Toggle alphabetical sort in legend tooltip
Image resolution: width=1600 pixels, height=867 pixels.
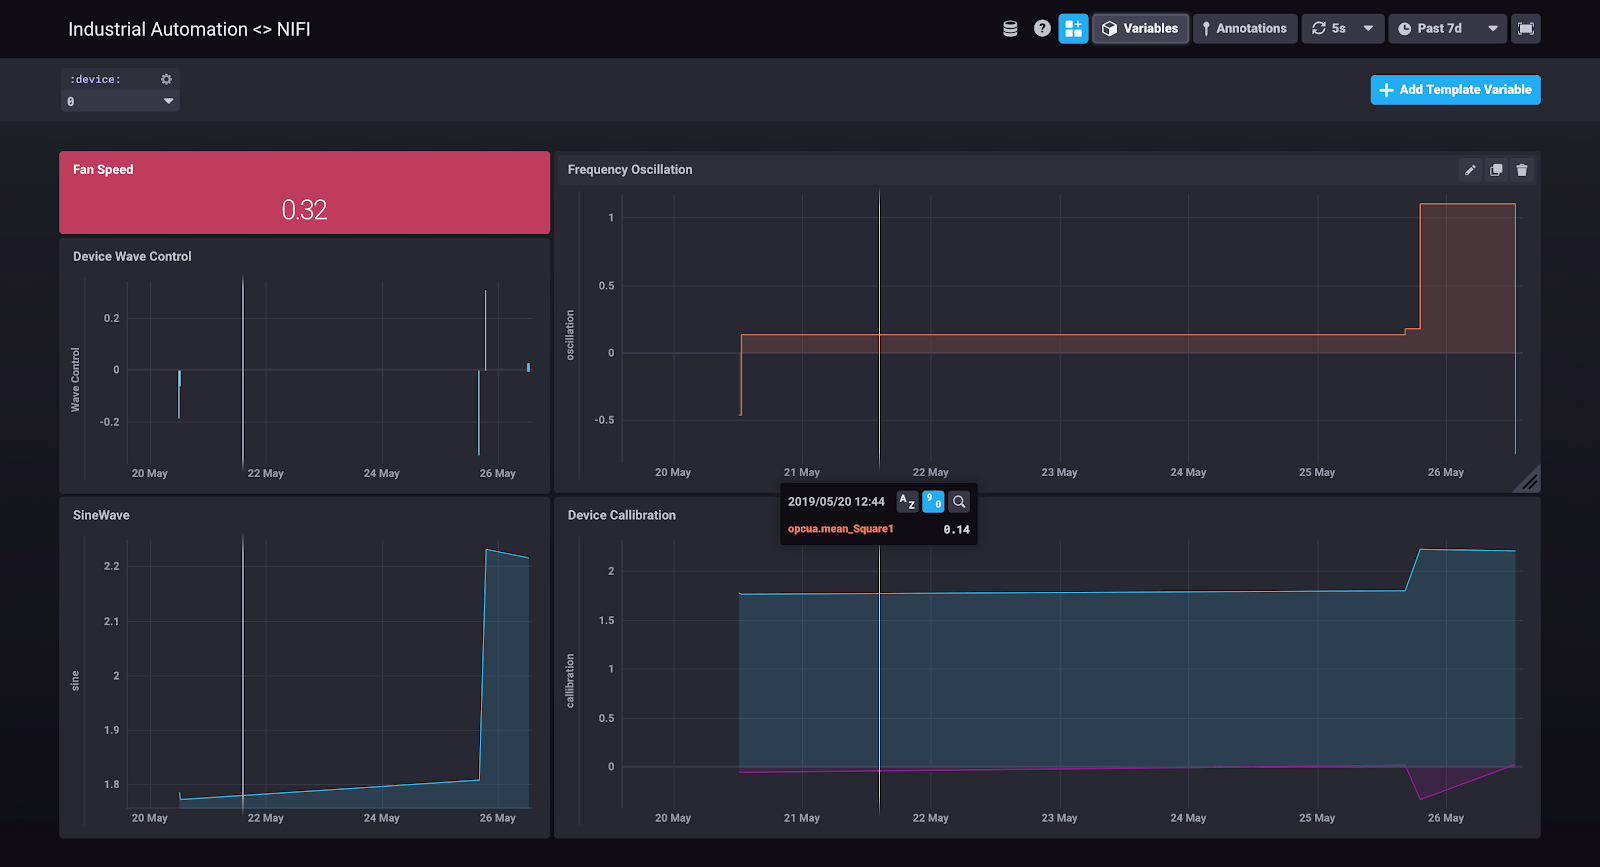[907, 502]
